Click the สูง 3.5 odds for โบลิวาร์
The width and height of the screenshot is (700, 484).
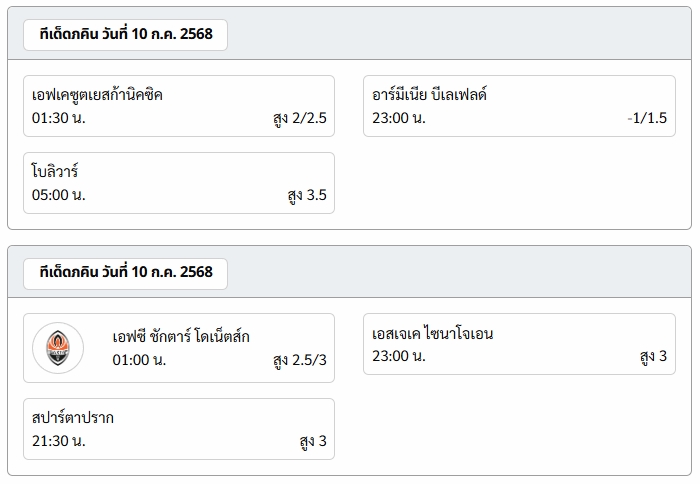coord(307,195)
